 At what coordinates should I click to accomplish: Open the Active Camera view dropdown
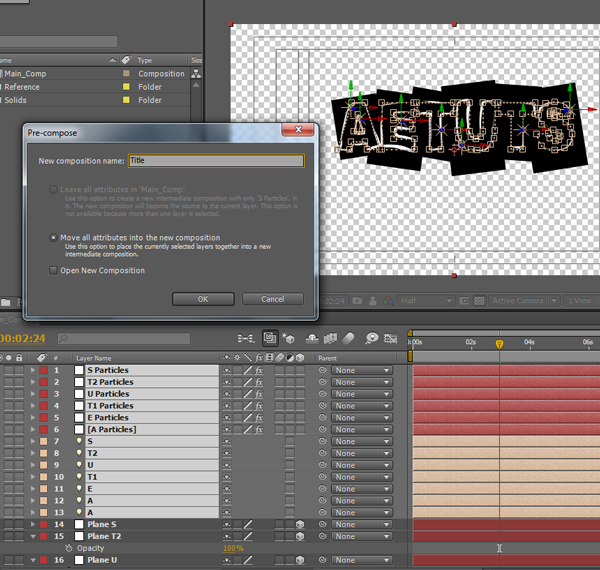[524, 301]
